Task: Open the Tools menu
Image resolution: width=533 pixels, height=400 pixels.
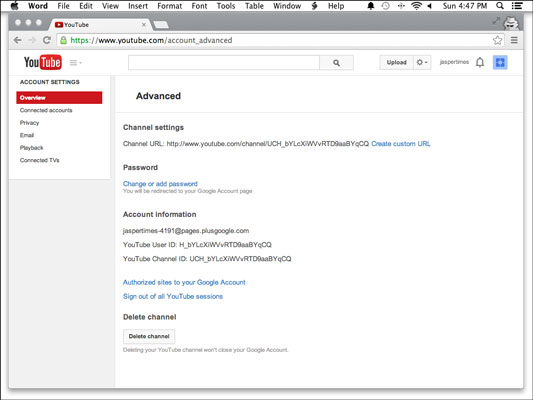Action: (226, 6)
